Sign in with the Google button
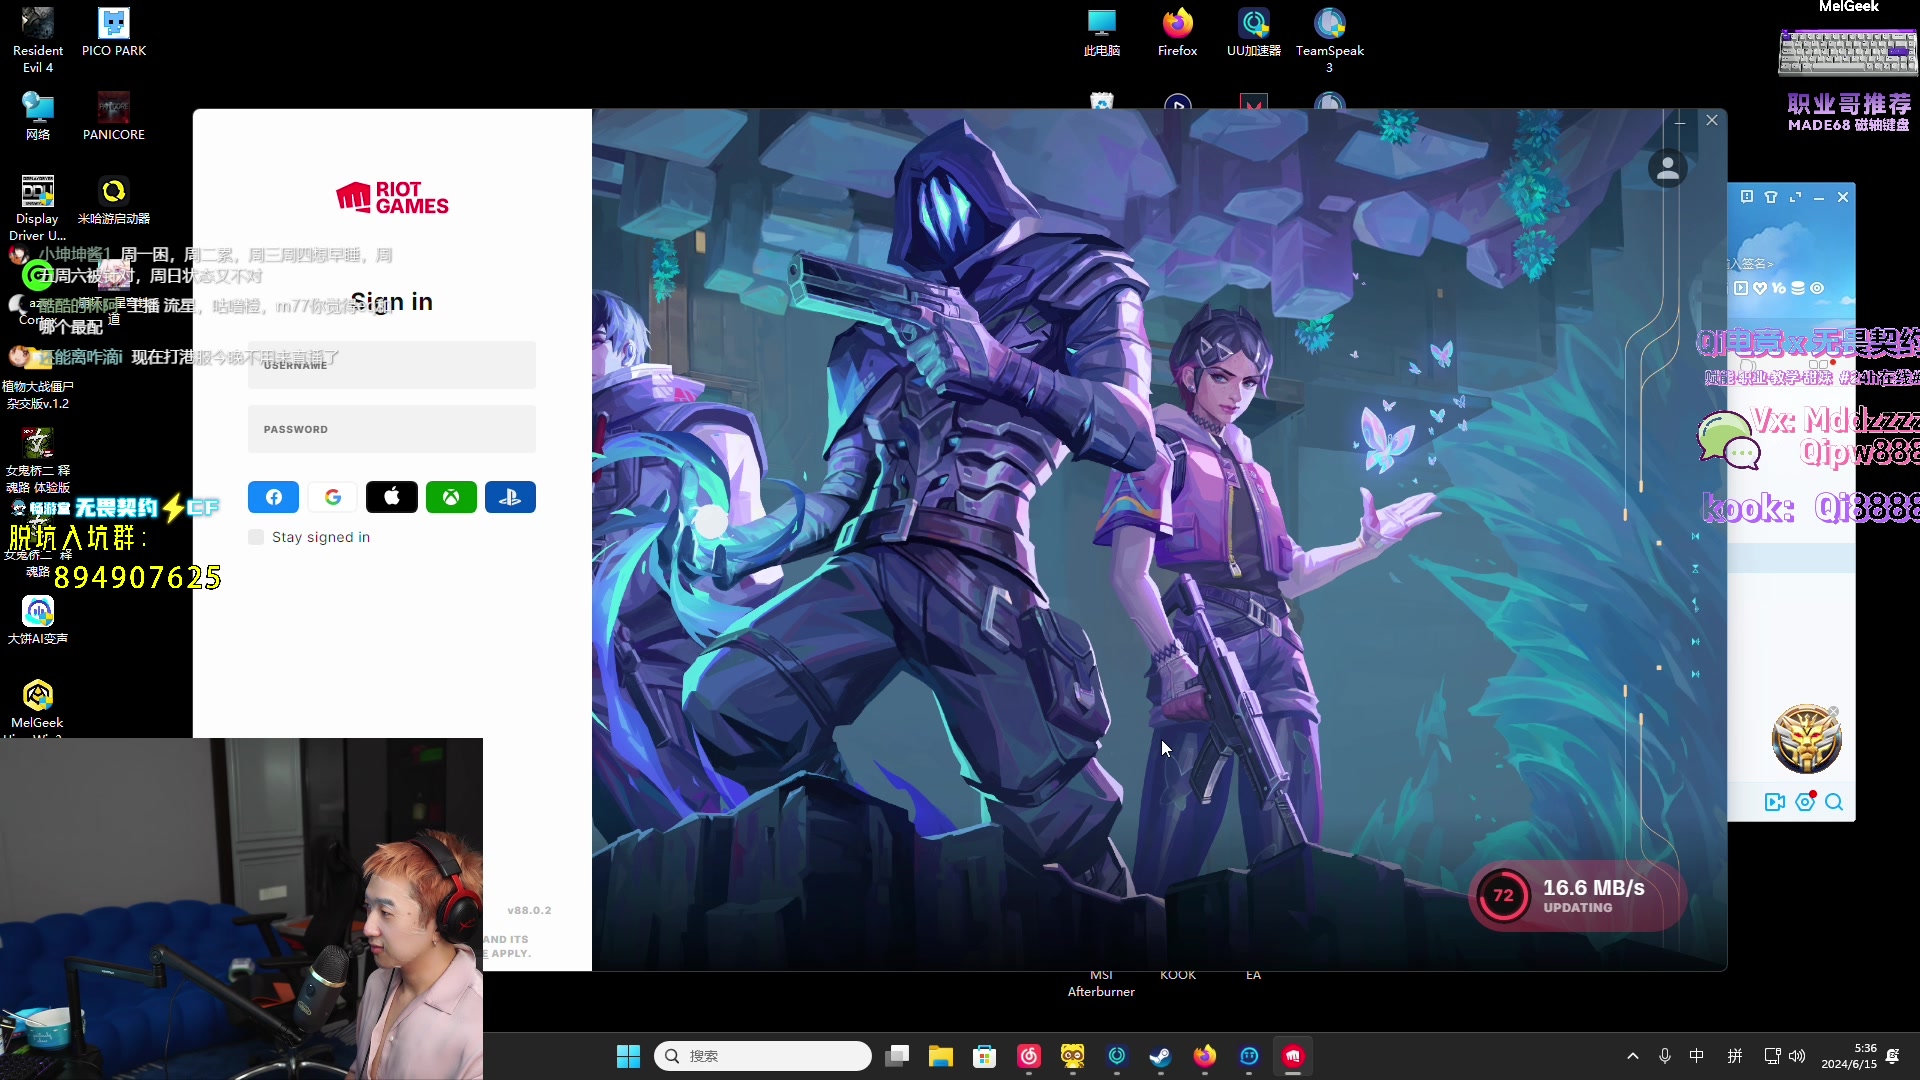 click(333, 497)
